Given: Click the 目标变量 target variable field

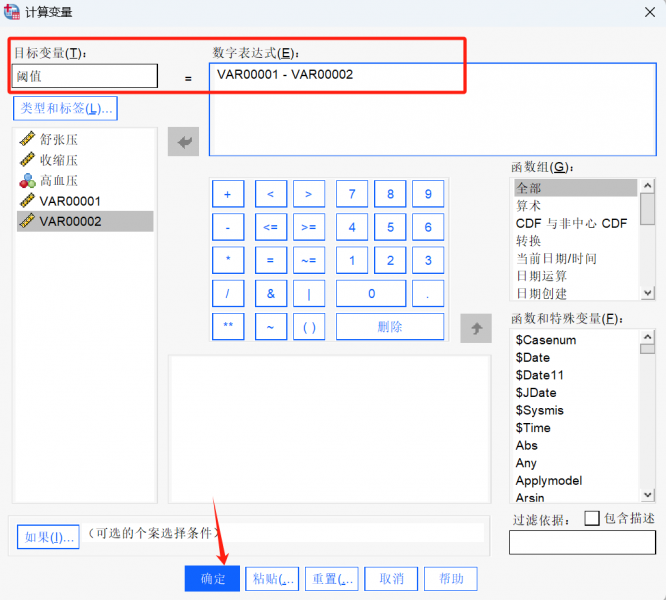Looking at the screenshot, I should (x=85, y=76).
